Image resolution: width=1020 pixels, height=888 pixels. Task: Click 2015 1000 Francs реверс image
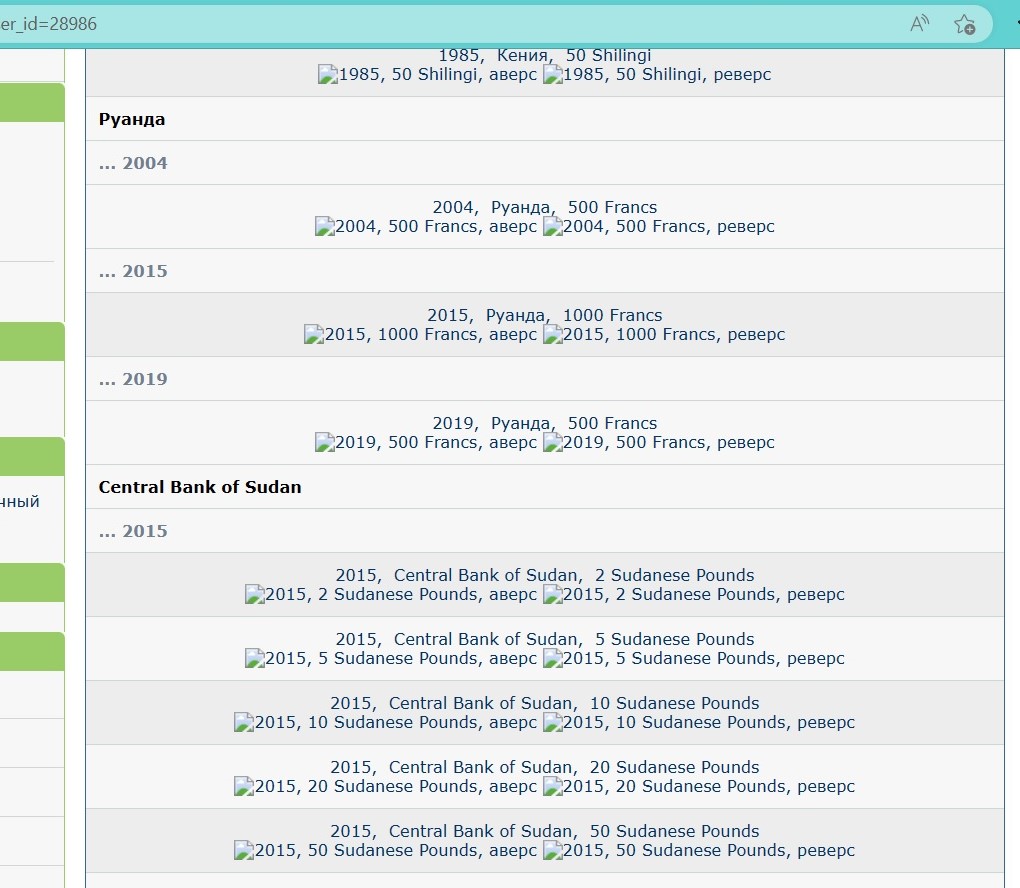(664, 335)
